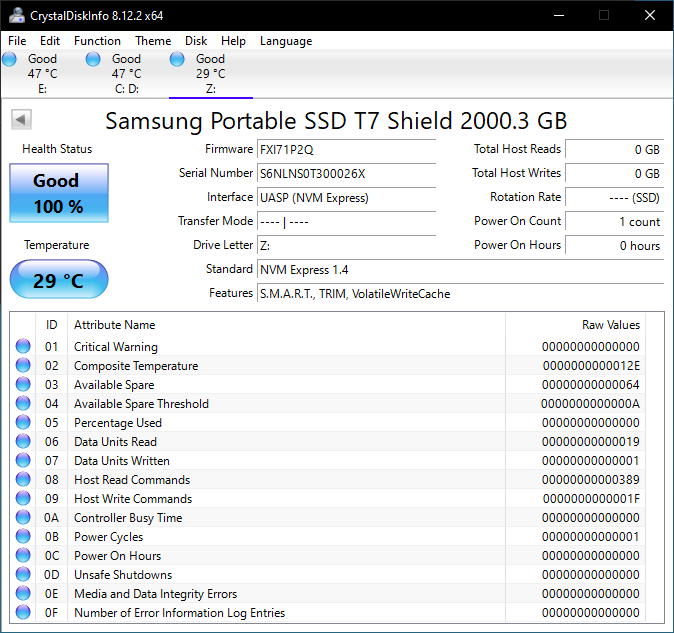Click the Critical Warning status orb
674x633 pixels.
tap(23, 346)
